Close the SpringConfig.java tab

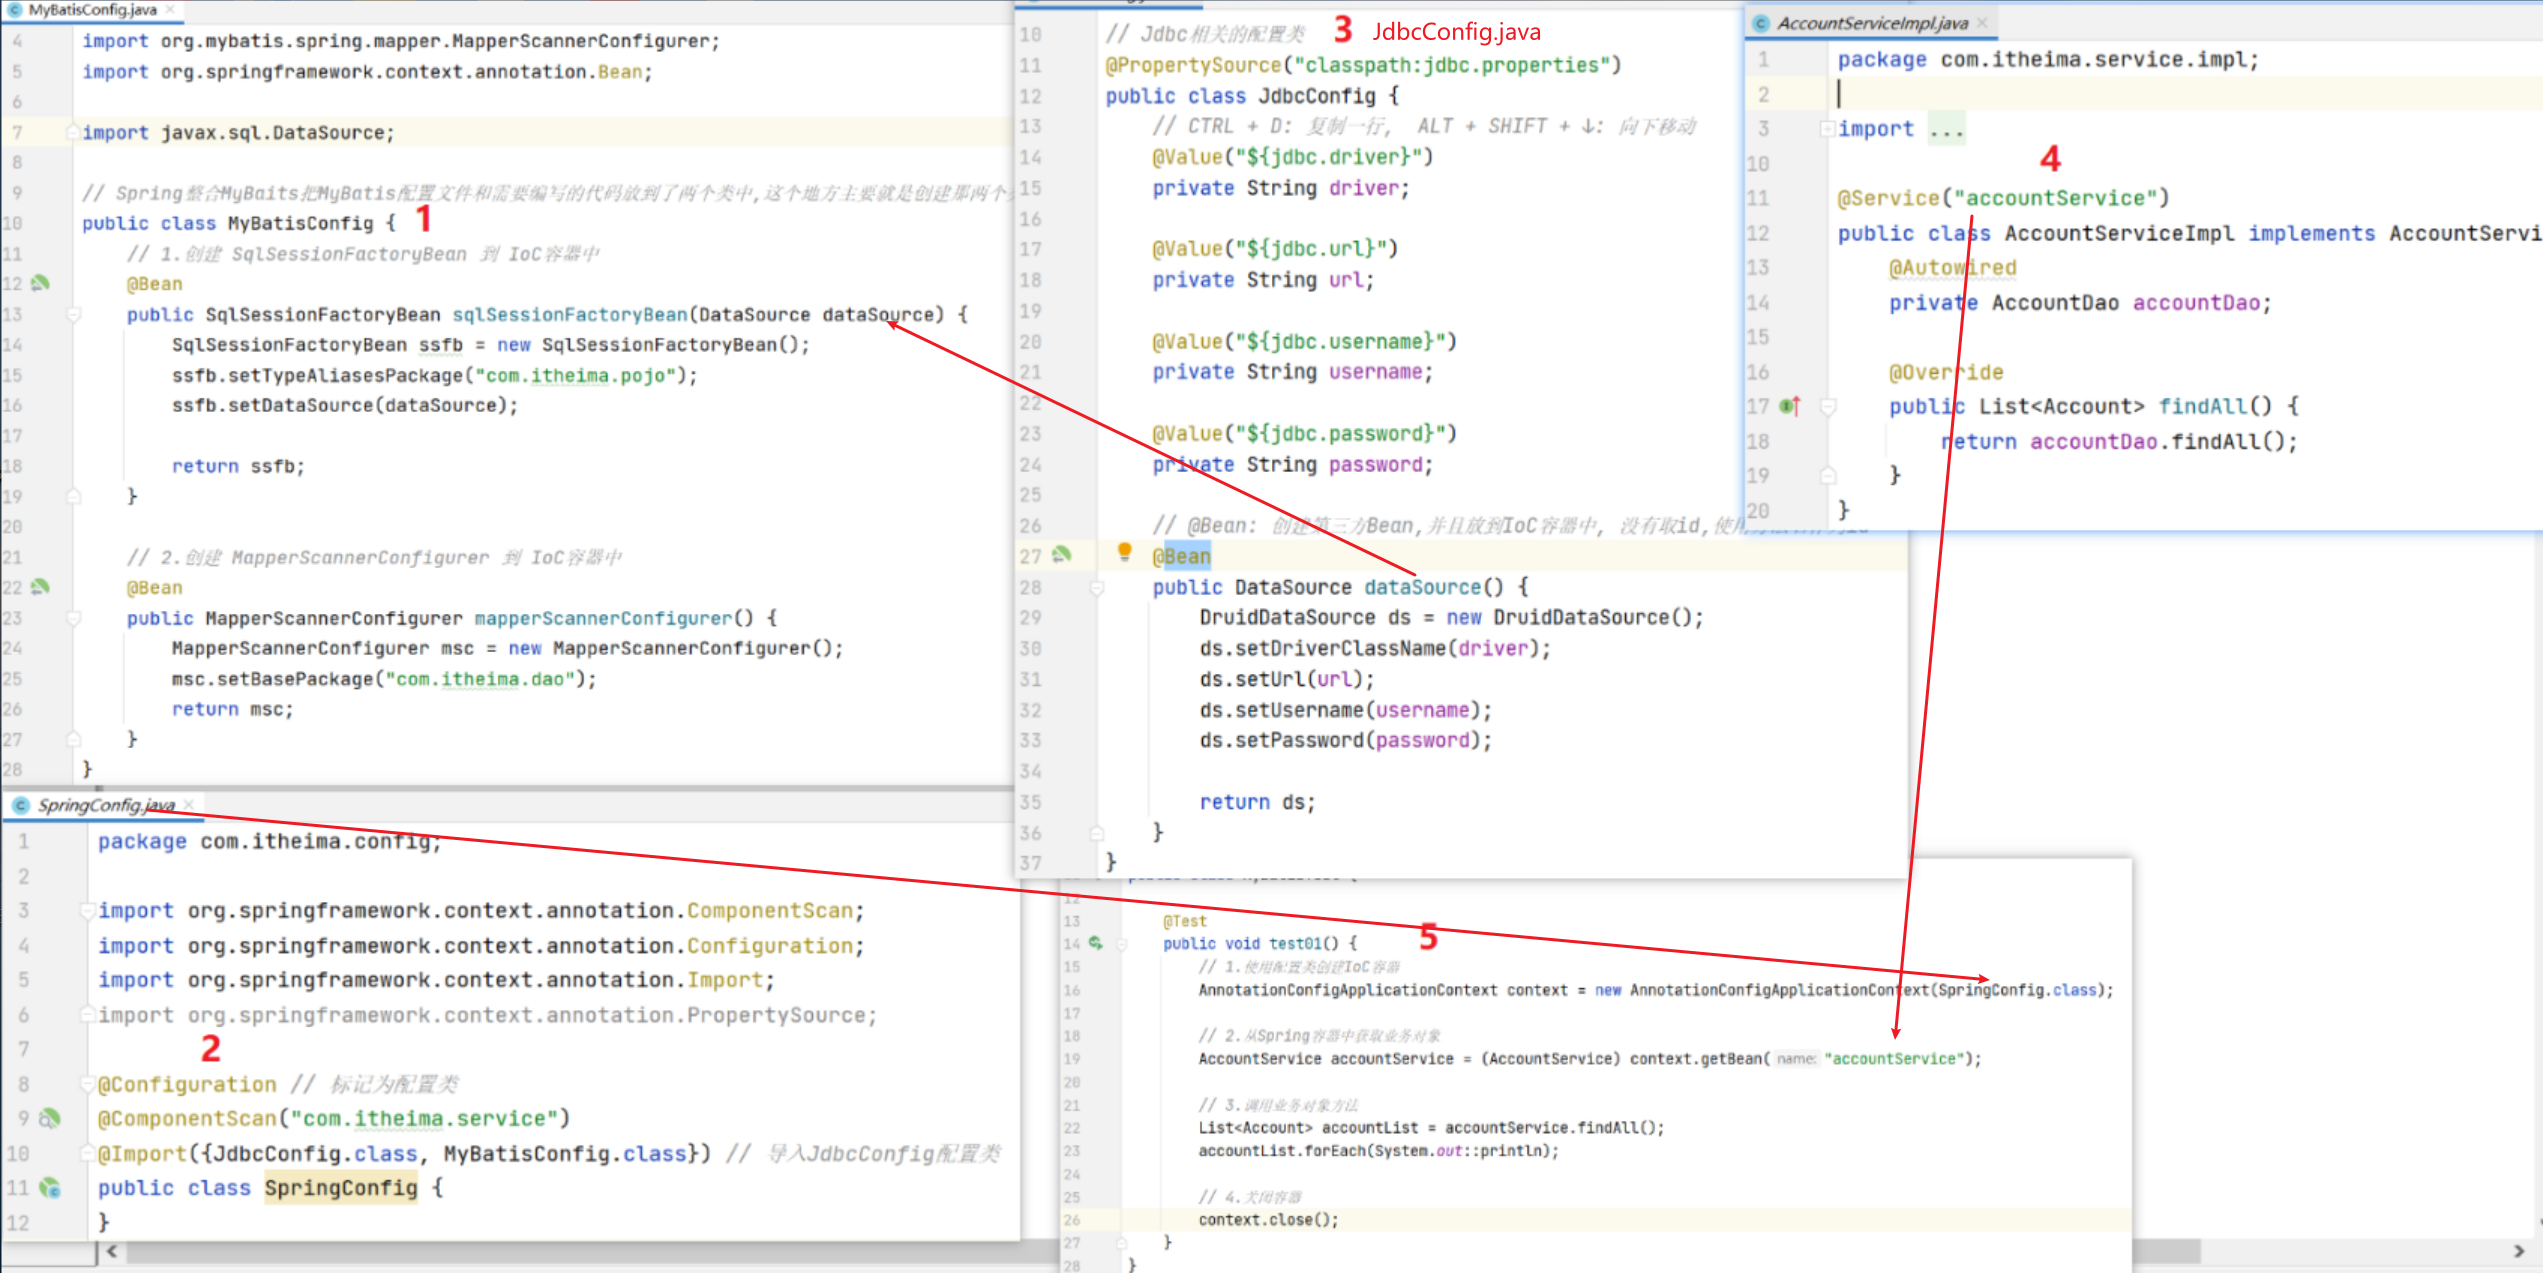pos(189,805)
